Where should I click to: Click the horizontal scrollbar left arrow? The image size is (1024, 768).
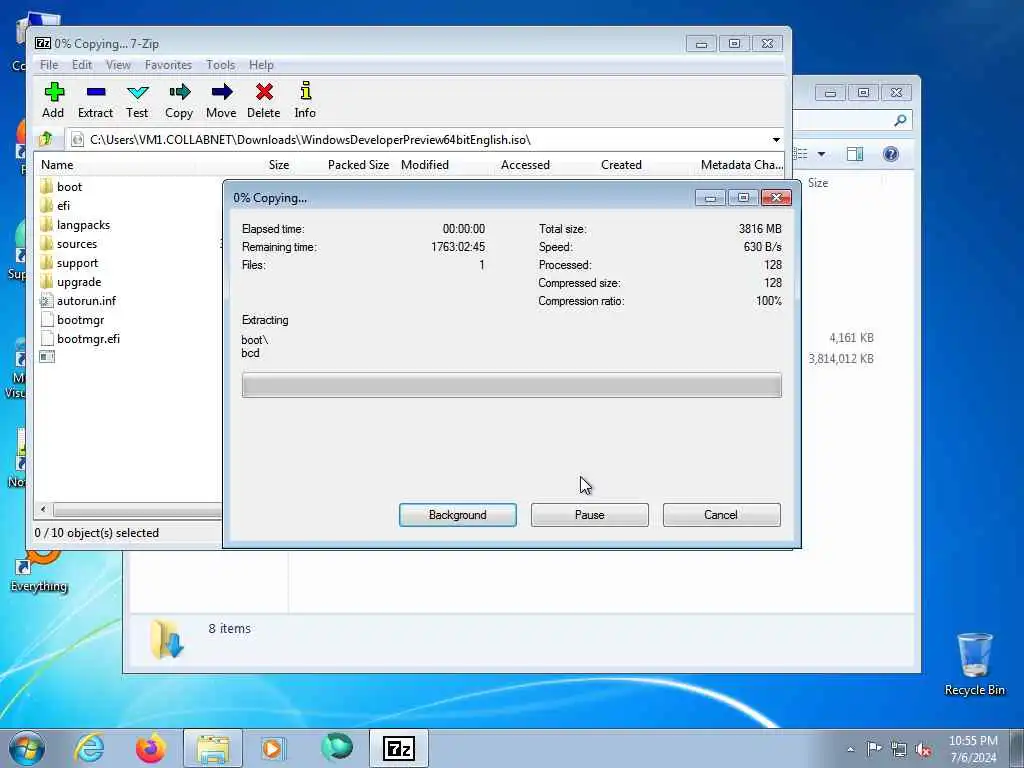[43, 509]
